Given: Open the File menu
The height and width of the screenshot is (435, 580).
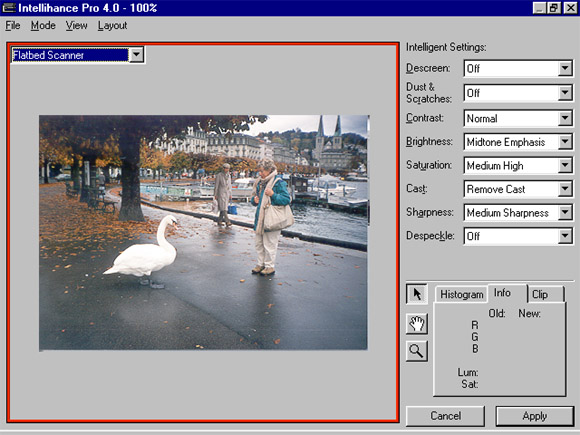Looking at the screenshot, I should pos(13,26).
